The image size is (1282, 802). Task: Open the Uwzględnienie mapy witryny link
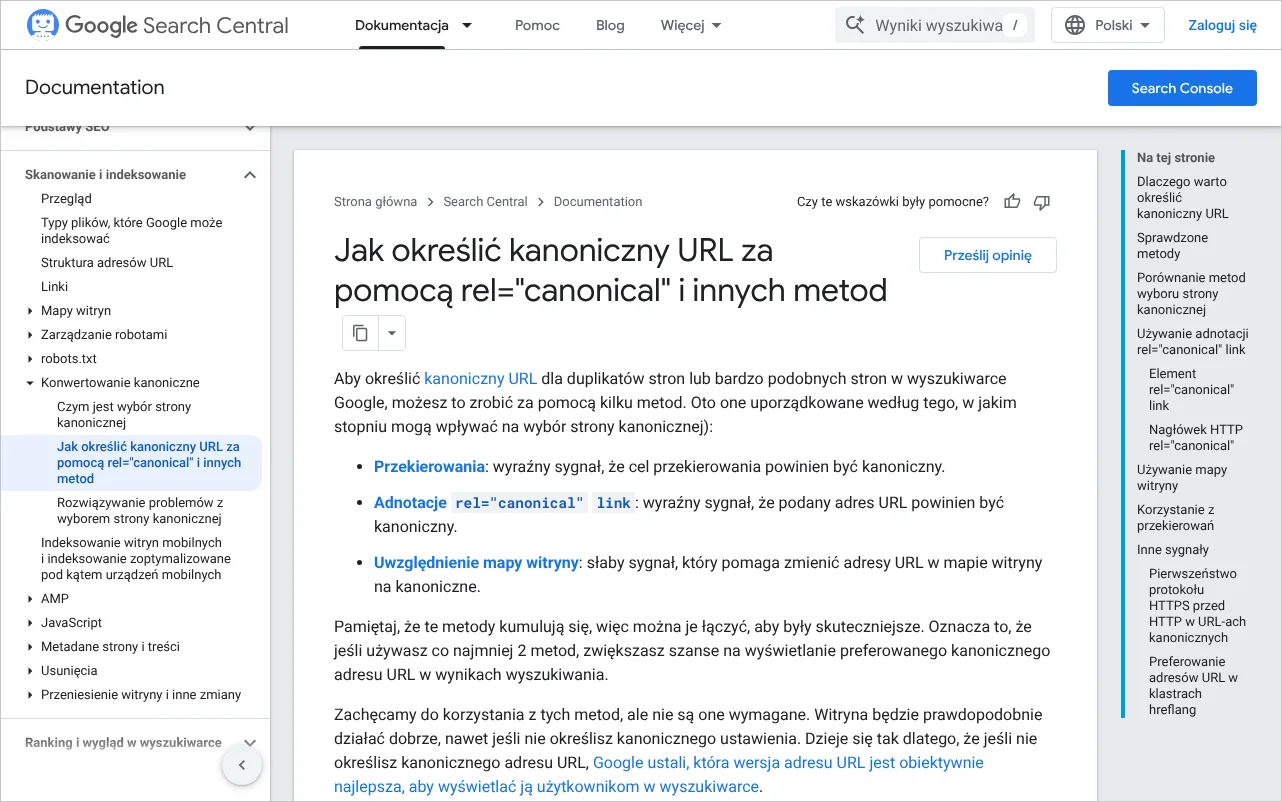(476, 562)
